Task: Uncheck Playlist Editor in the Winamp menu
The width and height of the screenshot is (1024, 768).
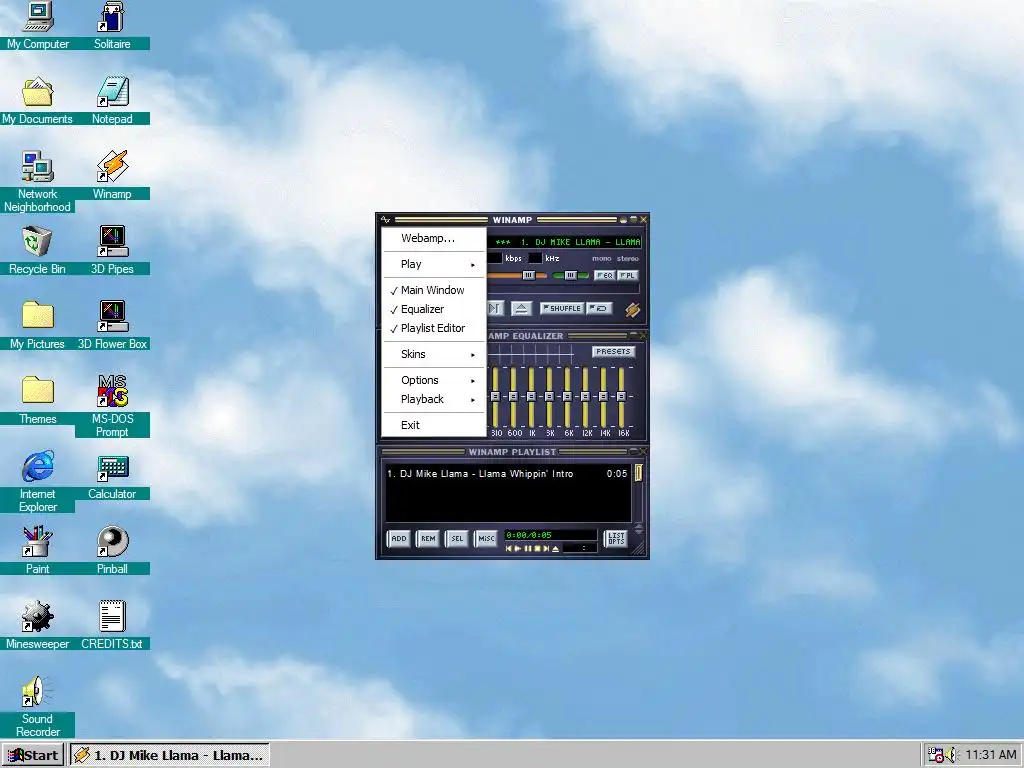Action: pos(434,328)
